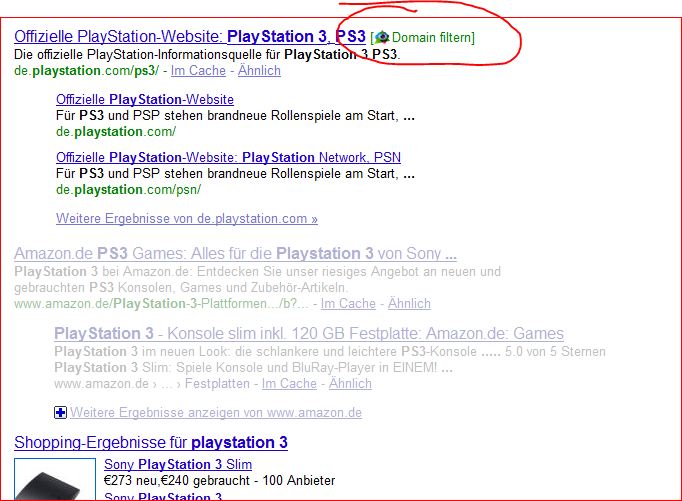Click 'Weitere Ergebnisse von de.playstation.com »'
Viewport: 682px width, 501px height.
(x=187, y=218)
